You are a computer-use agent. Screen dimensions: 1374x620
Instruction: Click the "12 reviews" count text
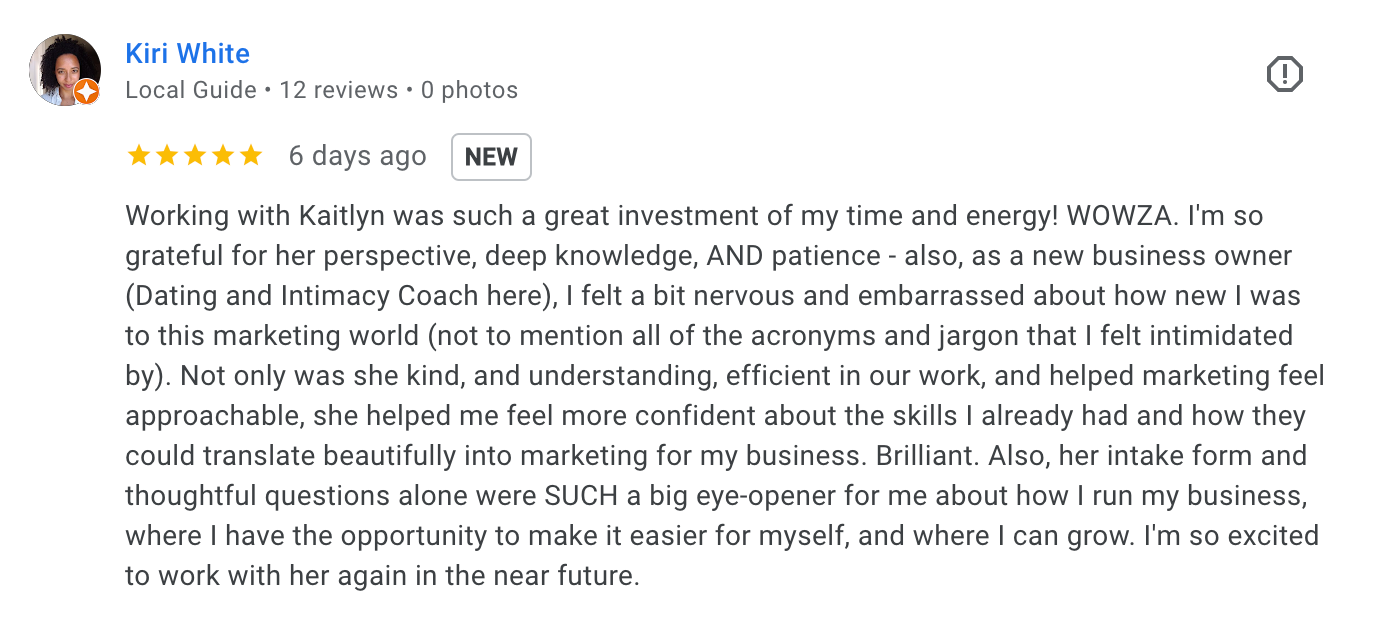[x=339, y=90]
